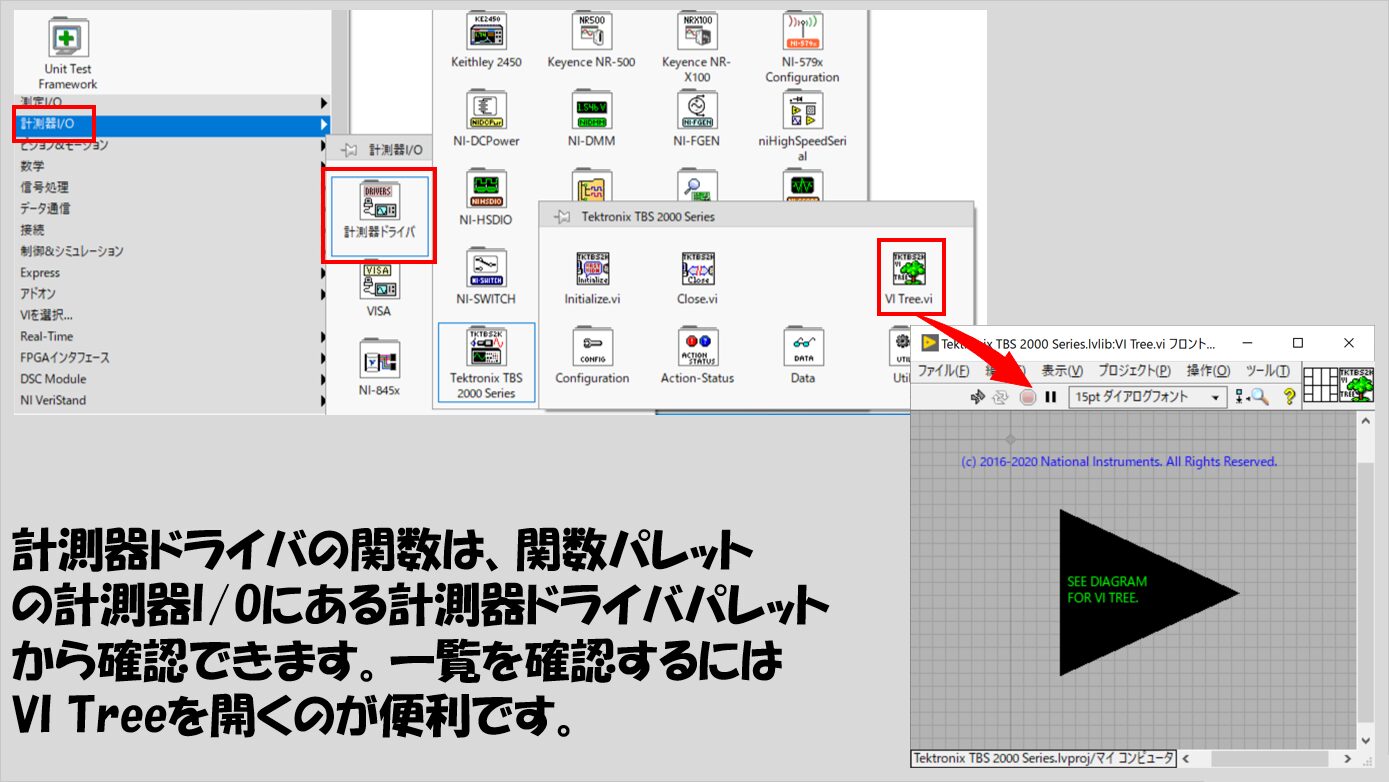
Task: Pin the Tektronix TBS 2000 Series palette
Action: 562,216
